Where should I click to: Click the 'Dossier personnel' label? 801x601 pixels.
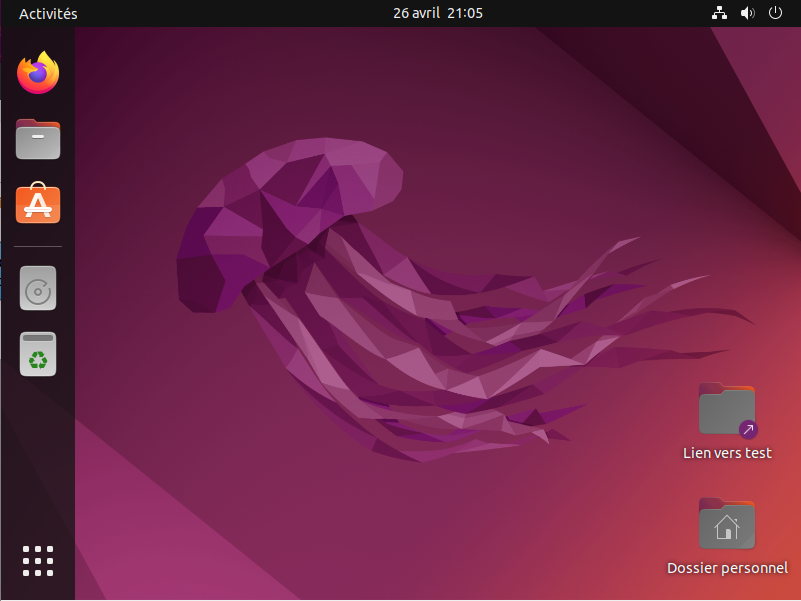[x=727, y=568]
